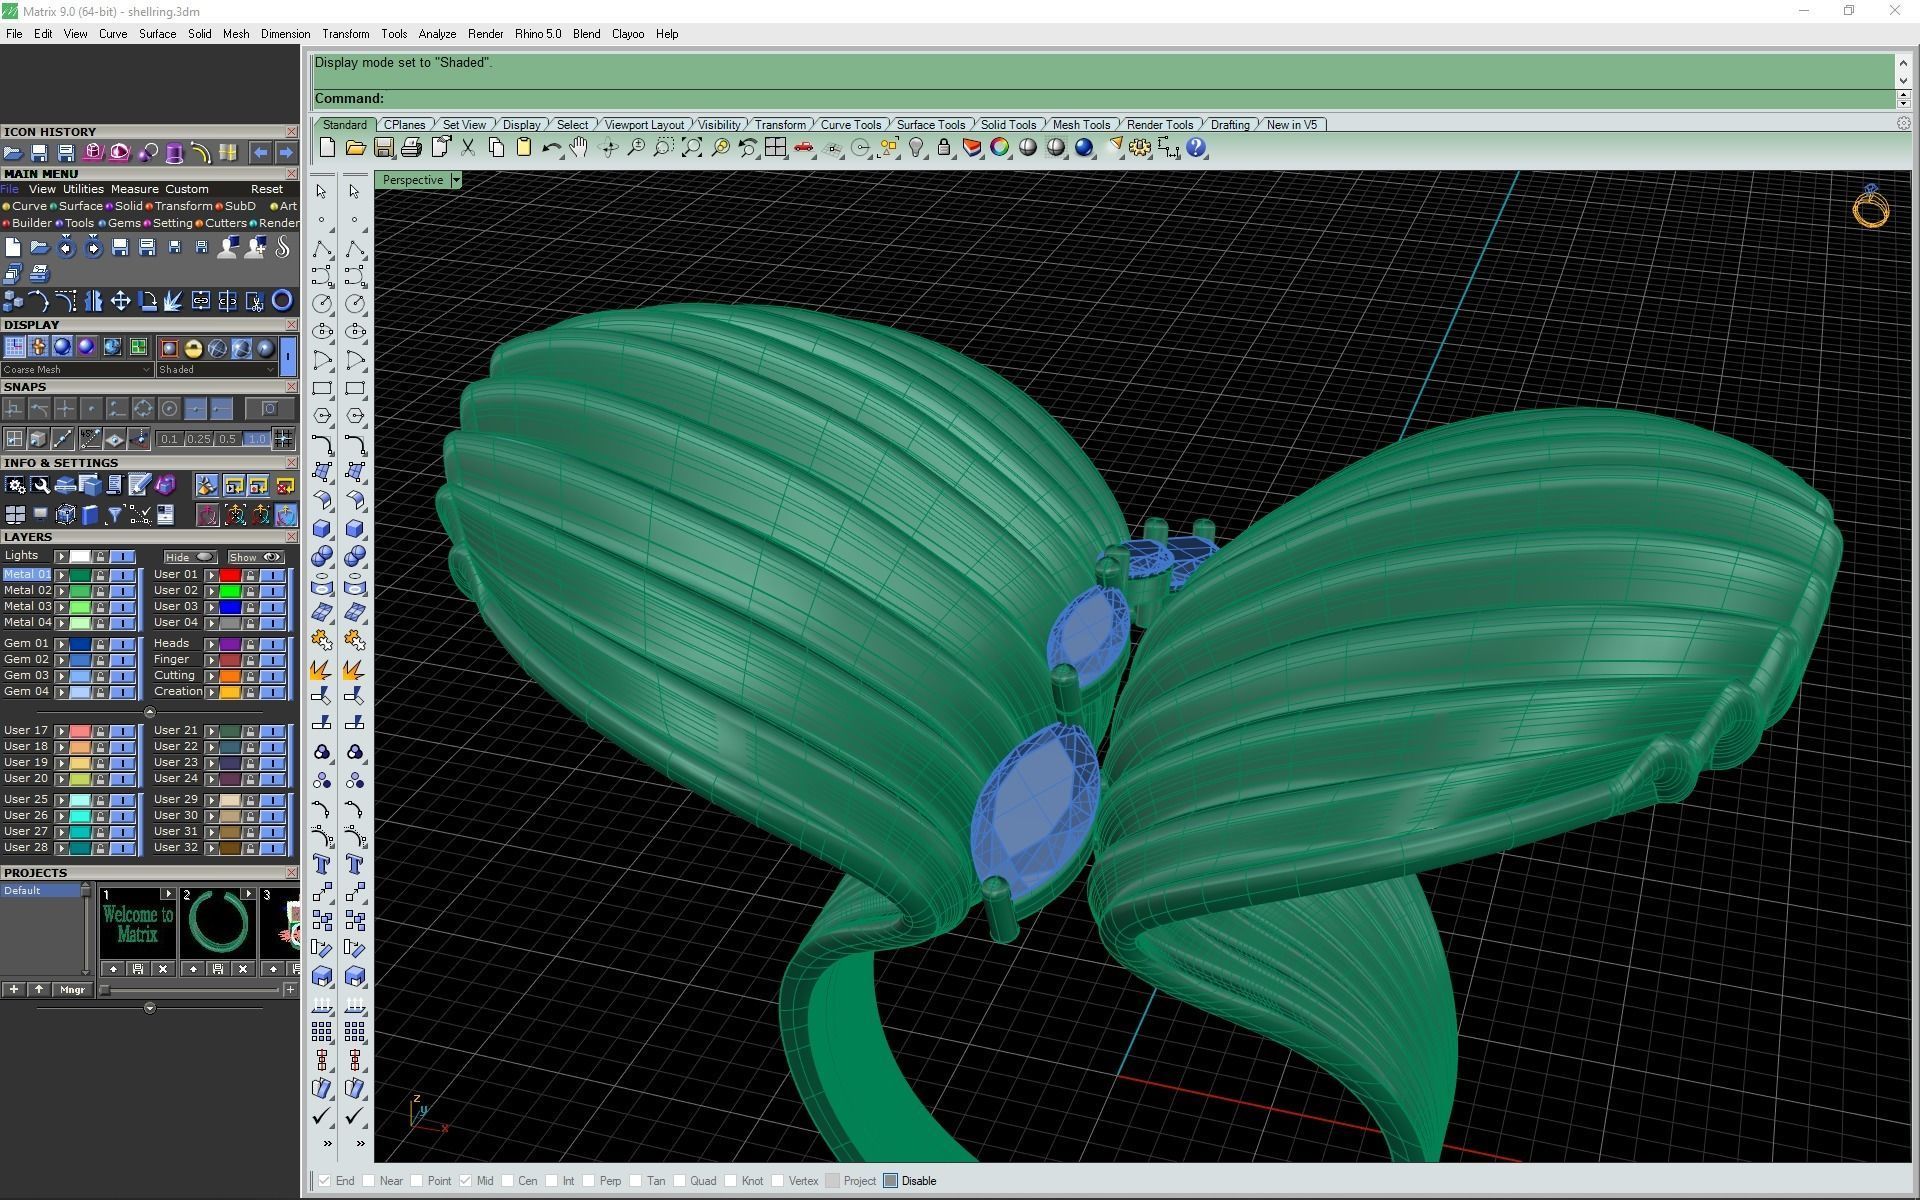Select the Box solid tool in left toolbar
The height and width of the screenshot is (1200, 1920).
point(322,528)
